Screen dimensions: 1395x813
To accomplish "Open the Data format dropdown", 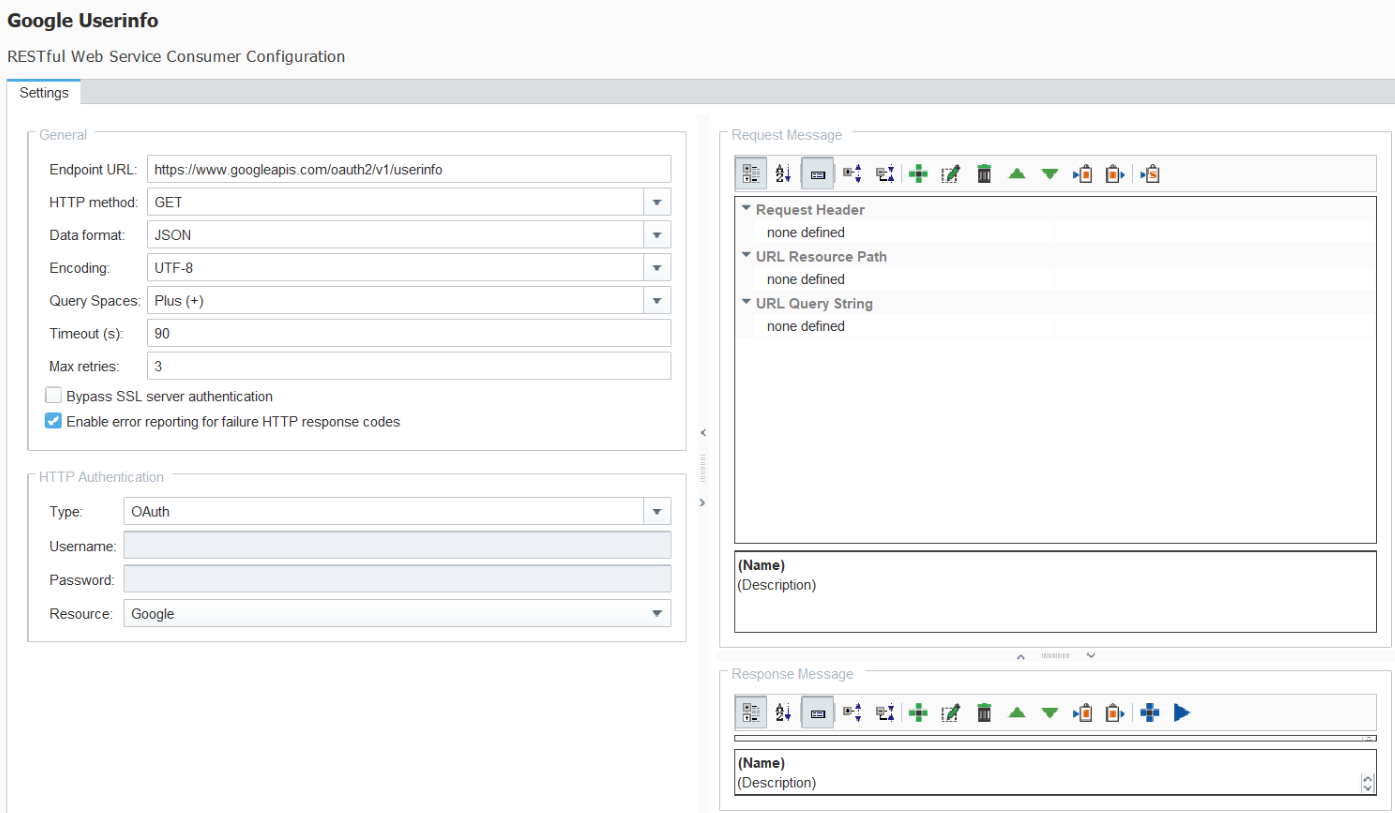I will point(657,236).
